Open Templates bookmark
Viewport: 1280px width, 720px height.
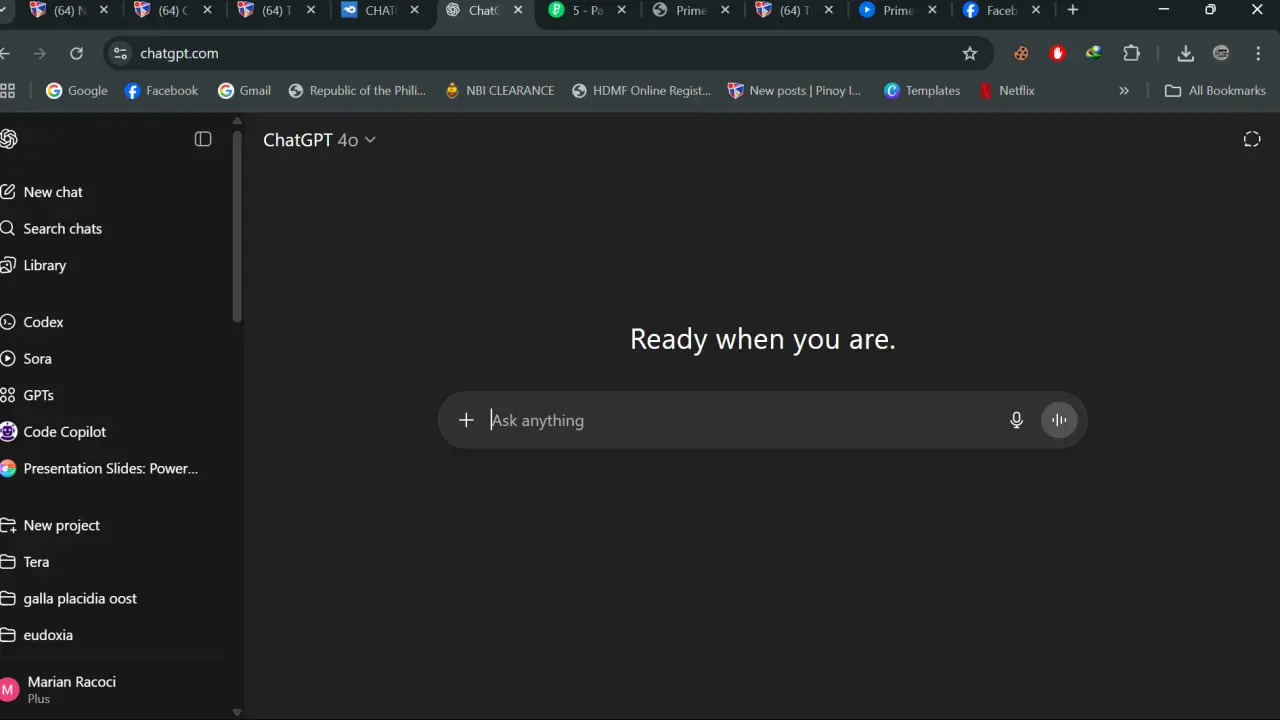tap(922, 90)
